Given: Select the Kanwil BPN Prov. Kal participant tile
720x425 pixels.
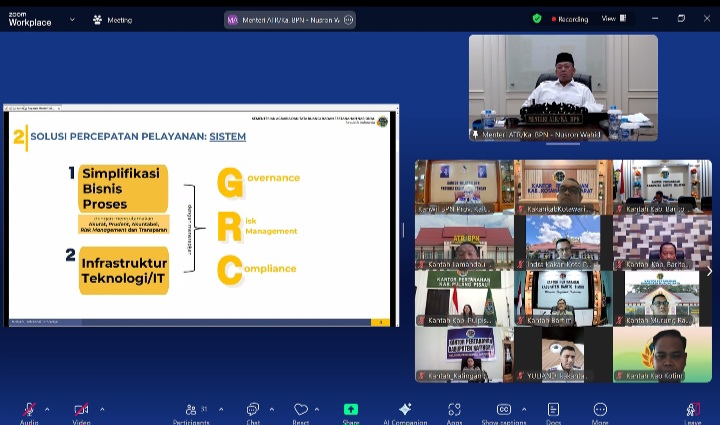Looking at the screenshot, I should point(464,187).
